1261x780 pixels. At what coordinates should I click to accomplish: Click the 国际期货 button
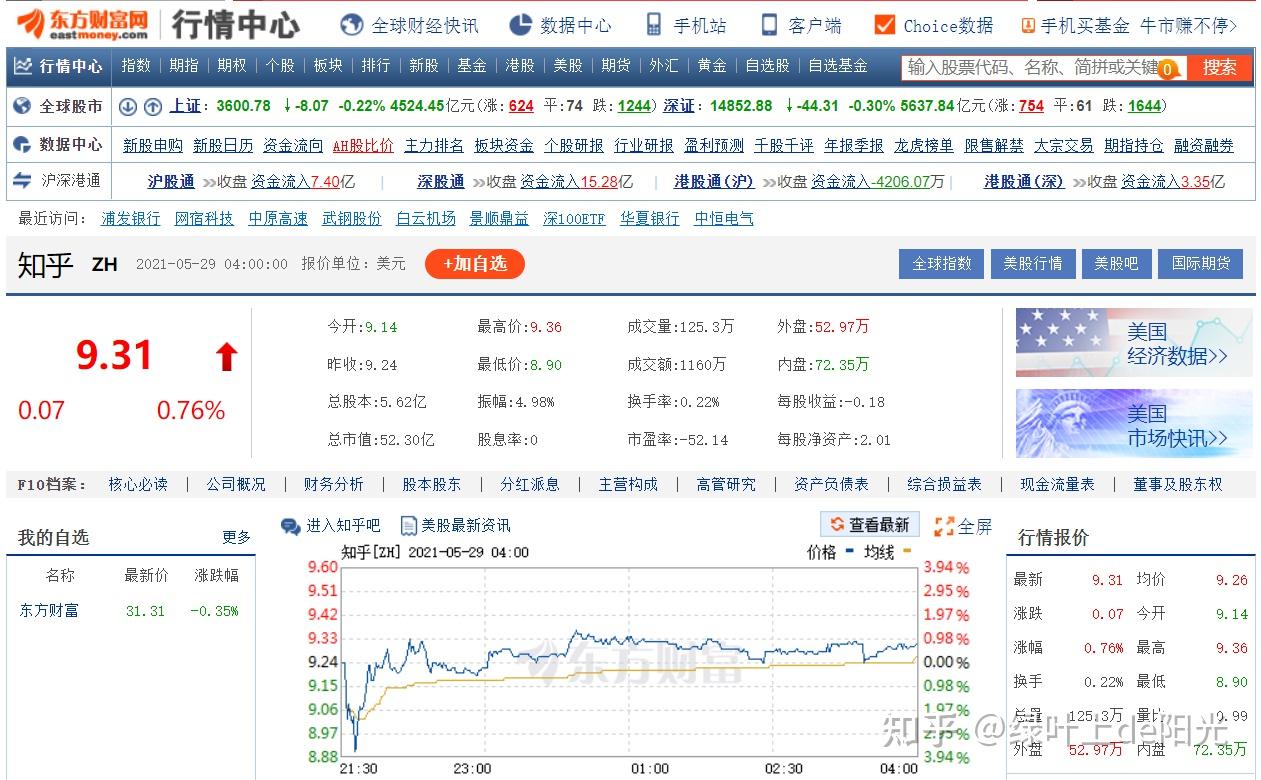tap(1201, 263)
